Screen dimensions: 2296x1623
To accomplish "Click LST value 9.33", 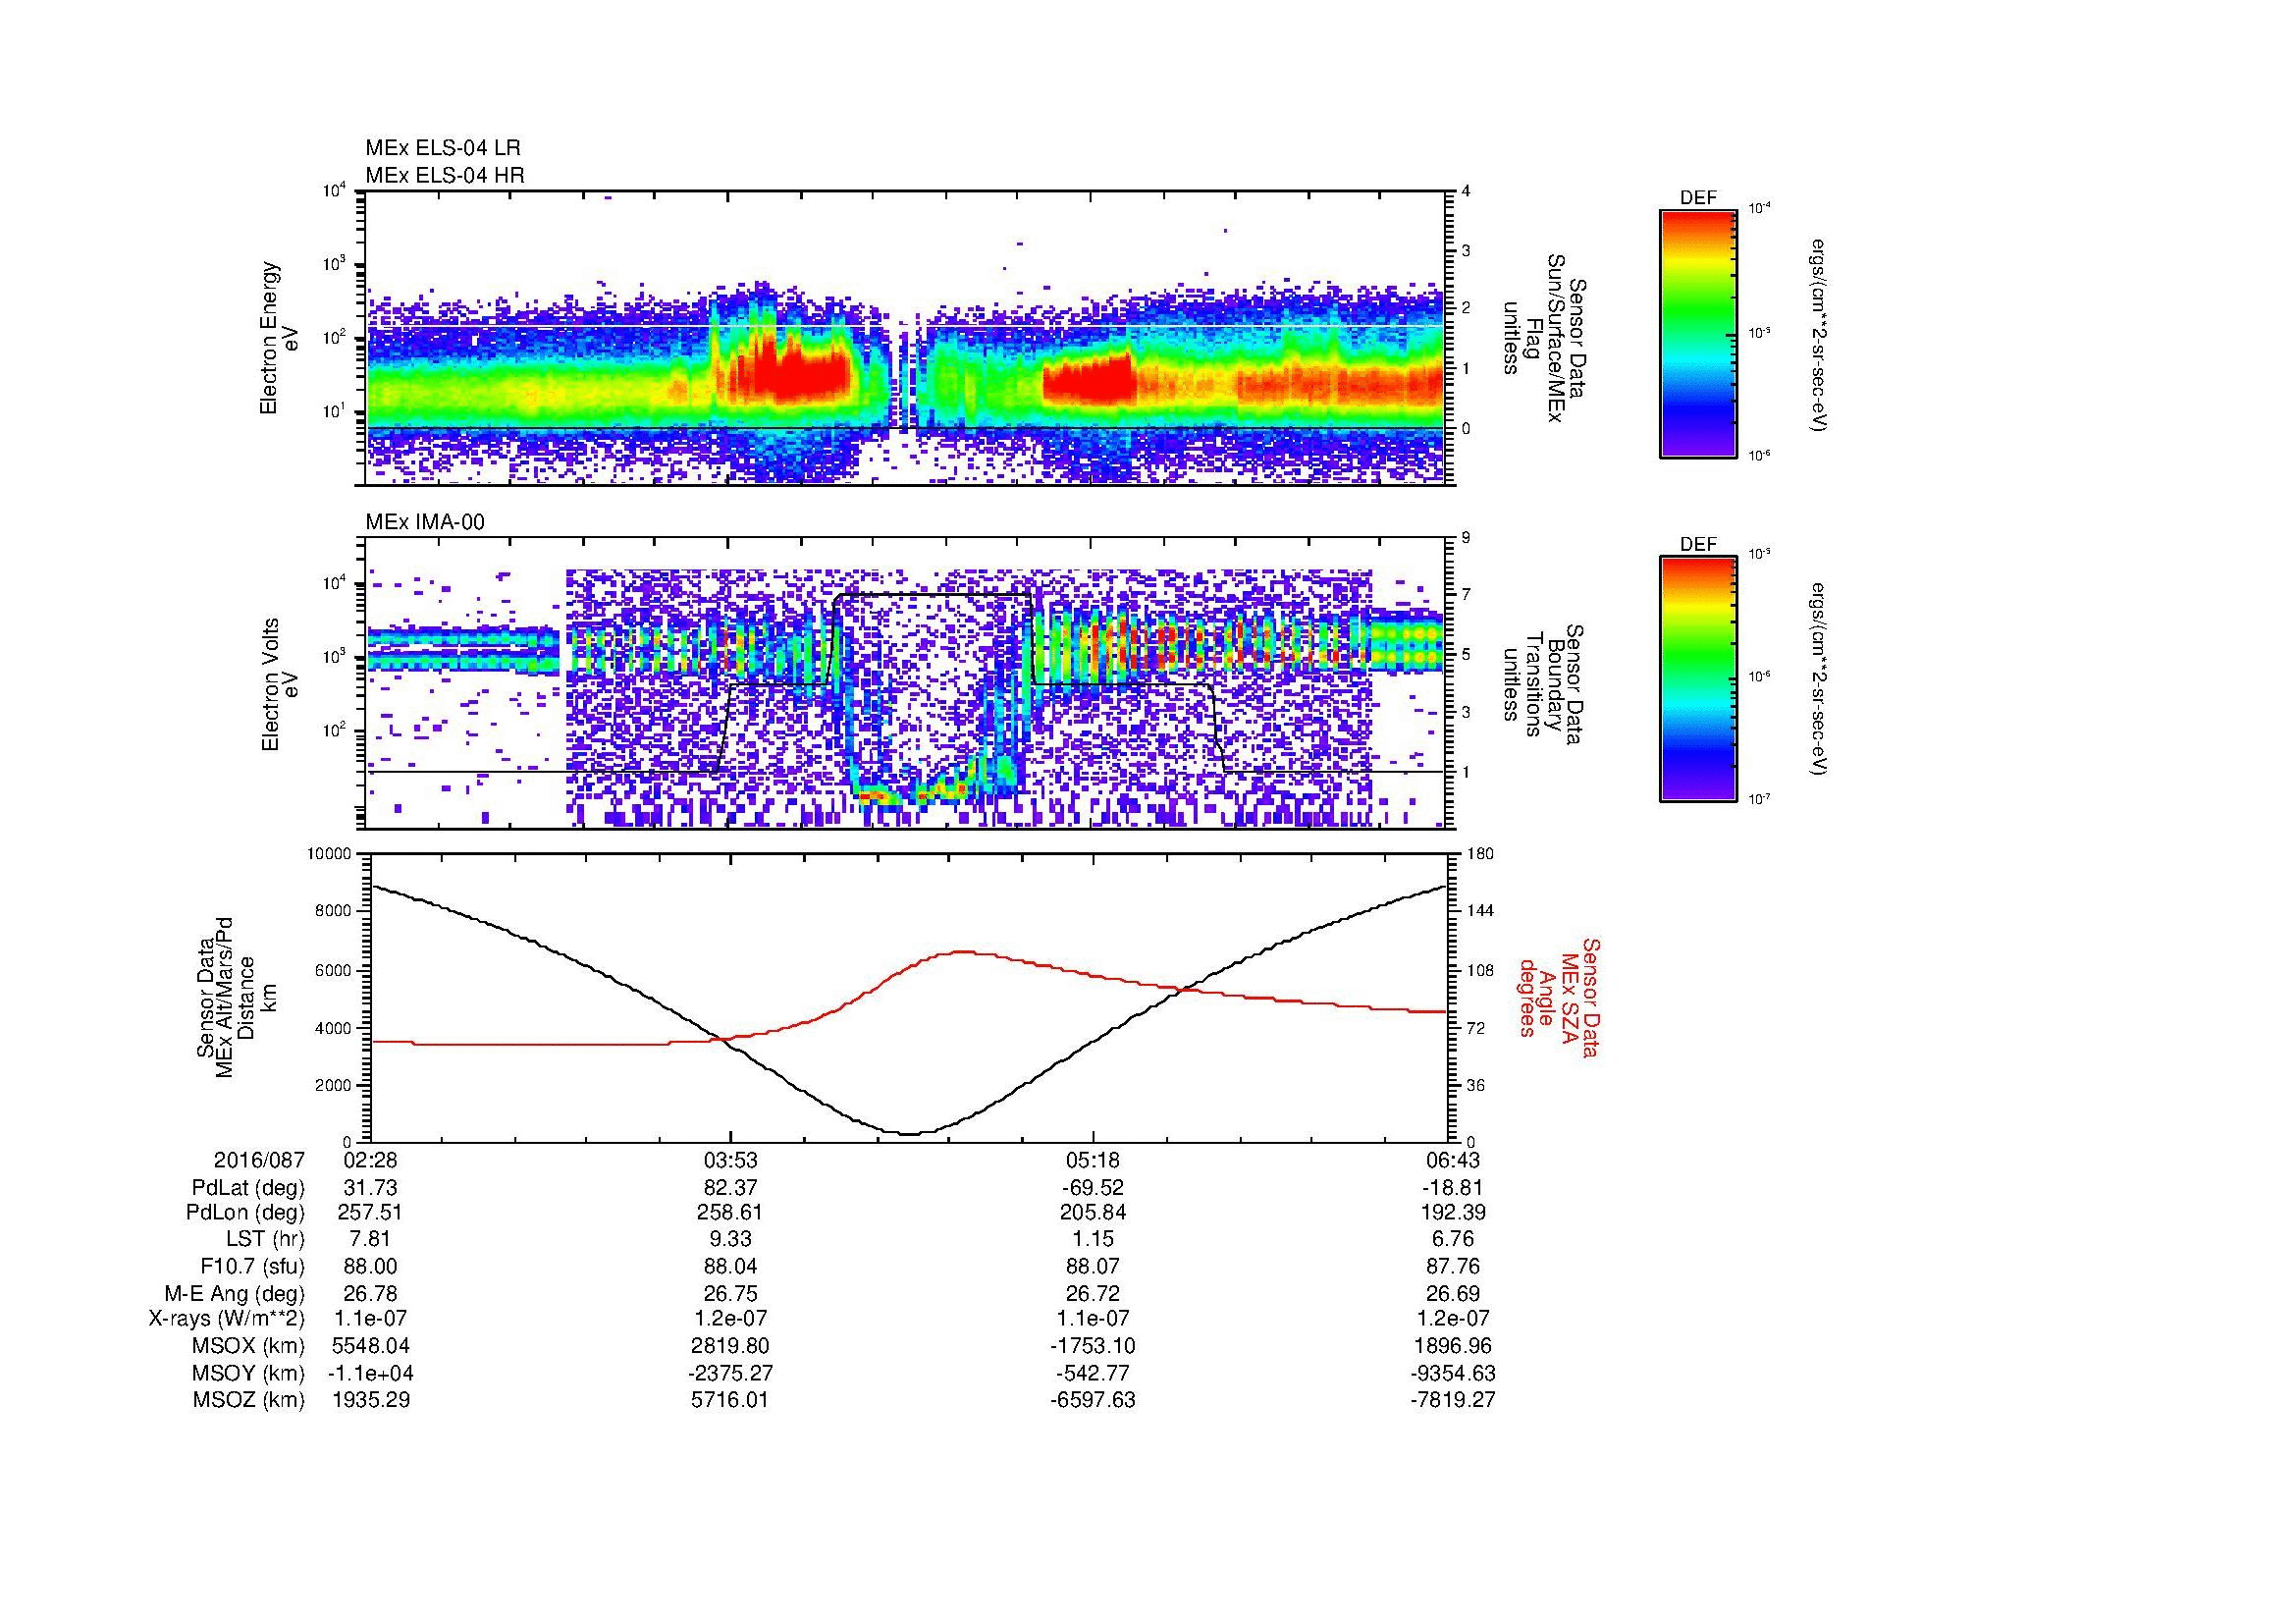I will 731,1240.
